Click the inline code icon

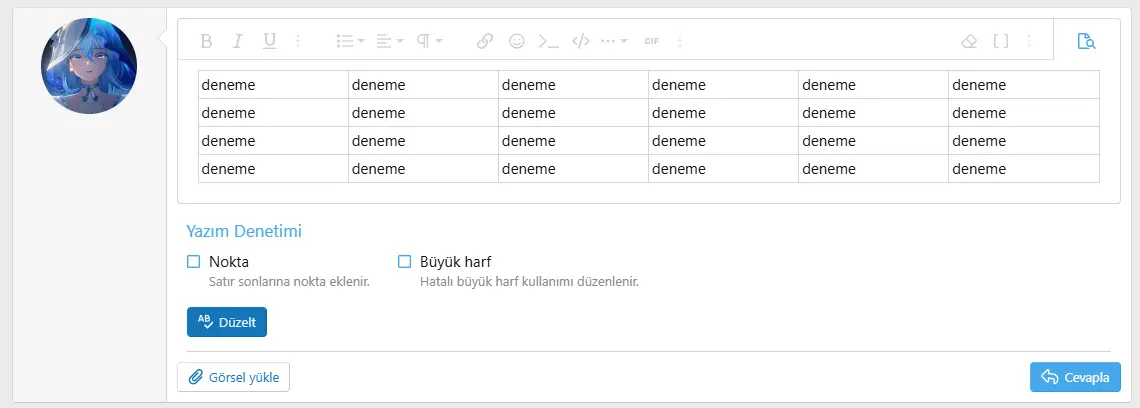[548, 41]
